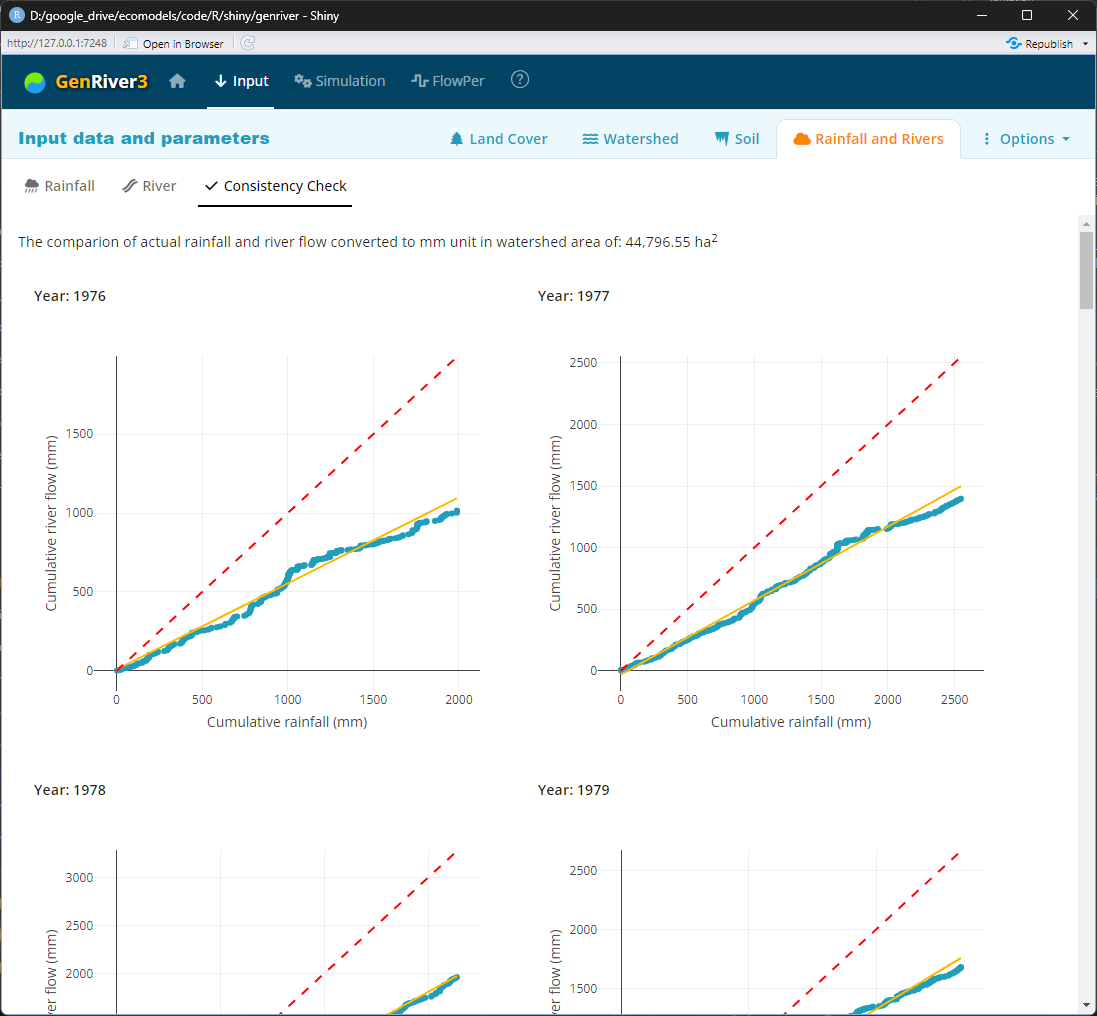Click the watershed area value 44,796.55 ha
This screenshot has width=1097, height=1016.
tap(671, 241)
